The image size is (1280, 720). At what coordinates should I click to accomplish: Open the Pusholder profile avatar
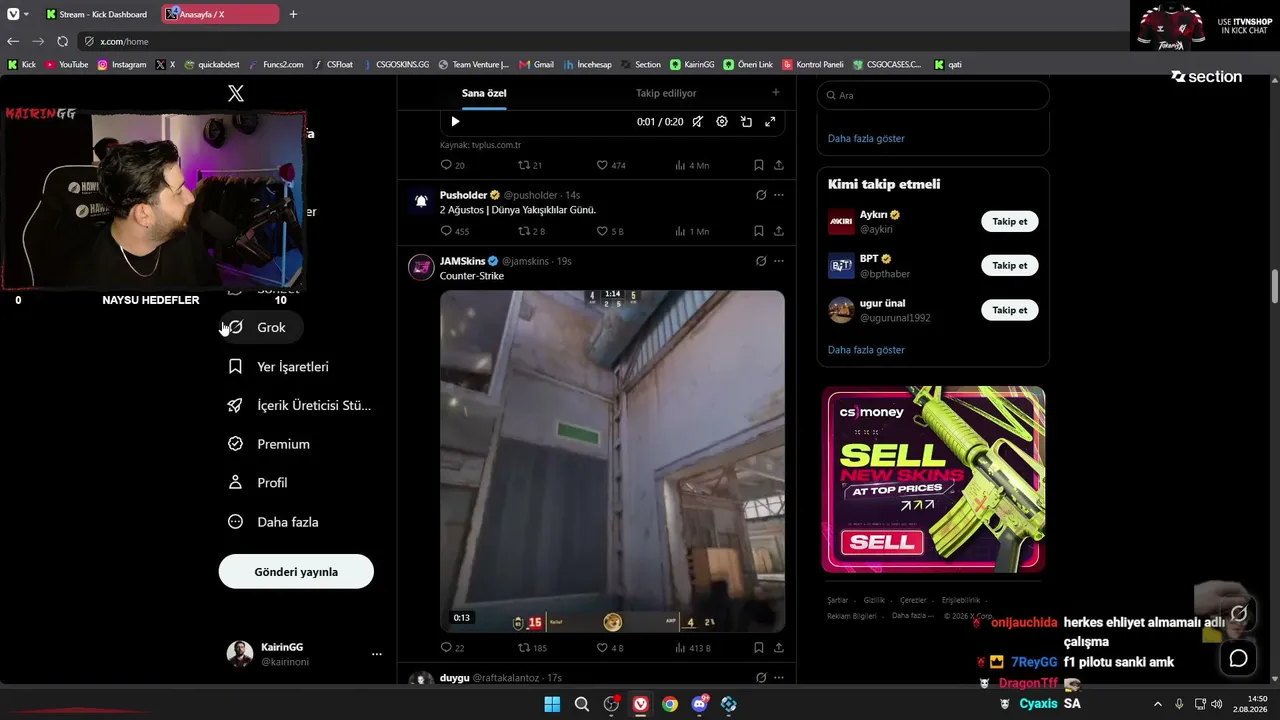(421, 201)
